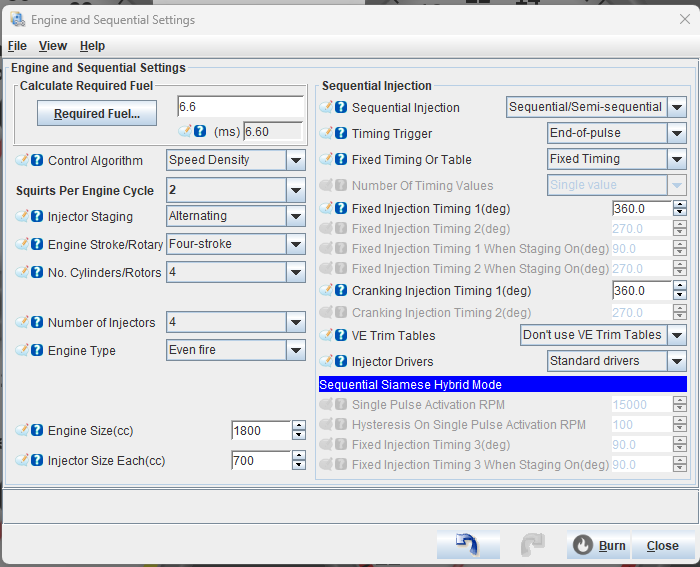Click the edit pencil icon beside Engine Size(cc)
700x567 pixels.
tap(23, 430)
